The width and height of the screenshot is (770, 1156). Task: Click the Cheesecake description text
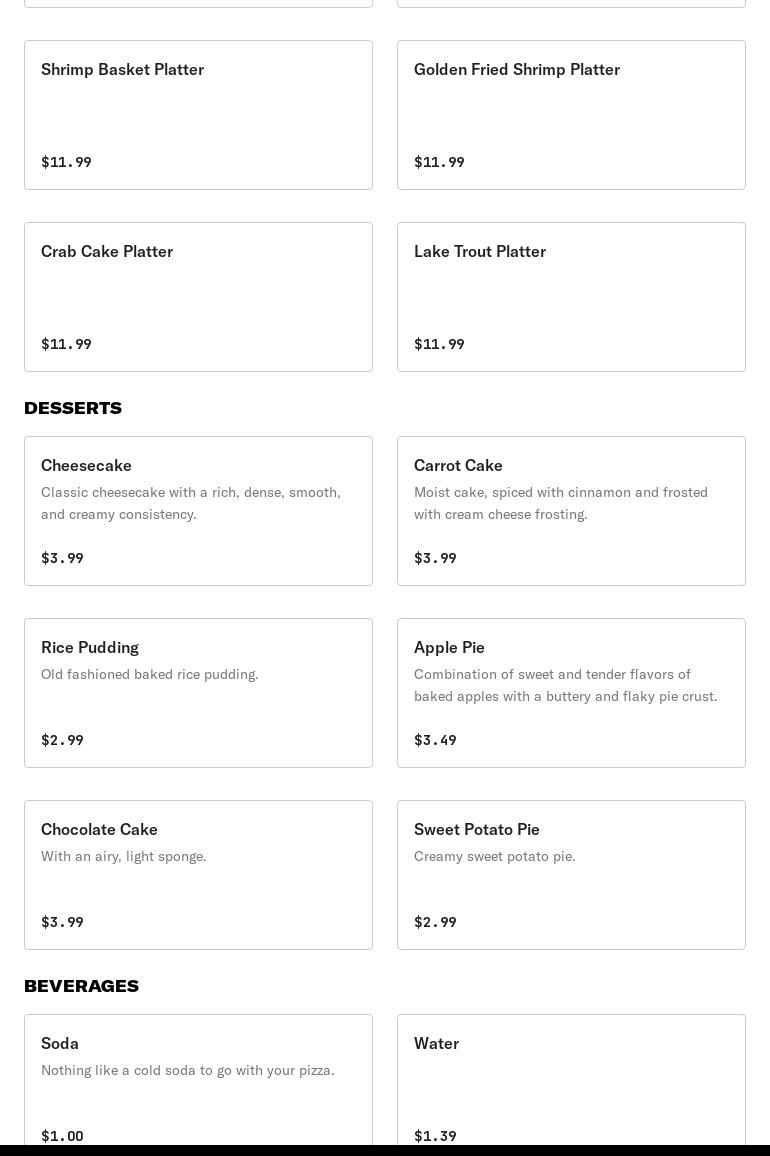click(x=191, y=503)
